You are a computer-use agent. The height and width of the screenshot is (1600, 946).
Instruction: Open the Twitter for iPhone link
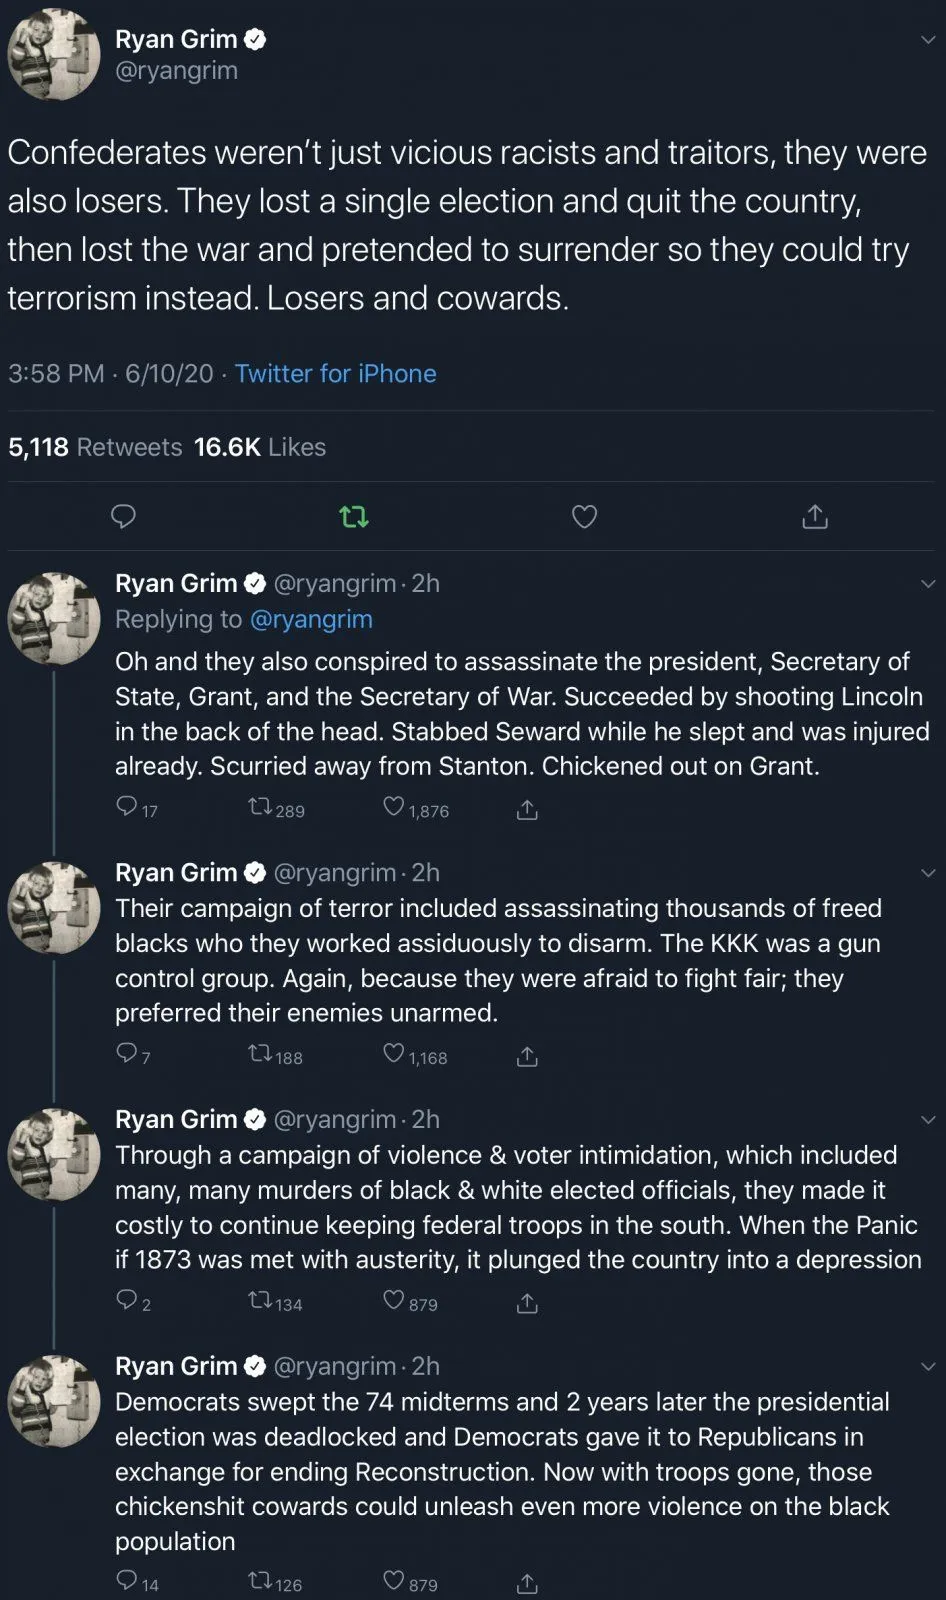pyautogui.click(x=335, y=374)
